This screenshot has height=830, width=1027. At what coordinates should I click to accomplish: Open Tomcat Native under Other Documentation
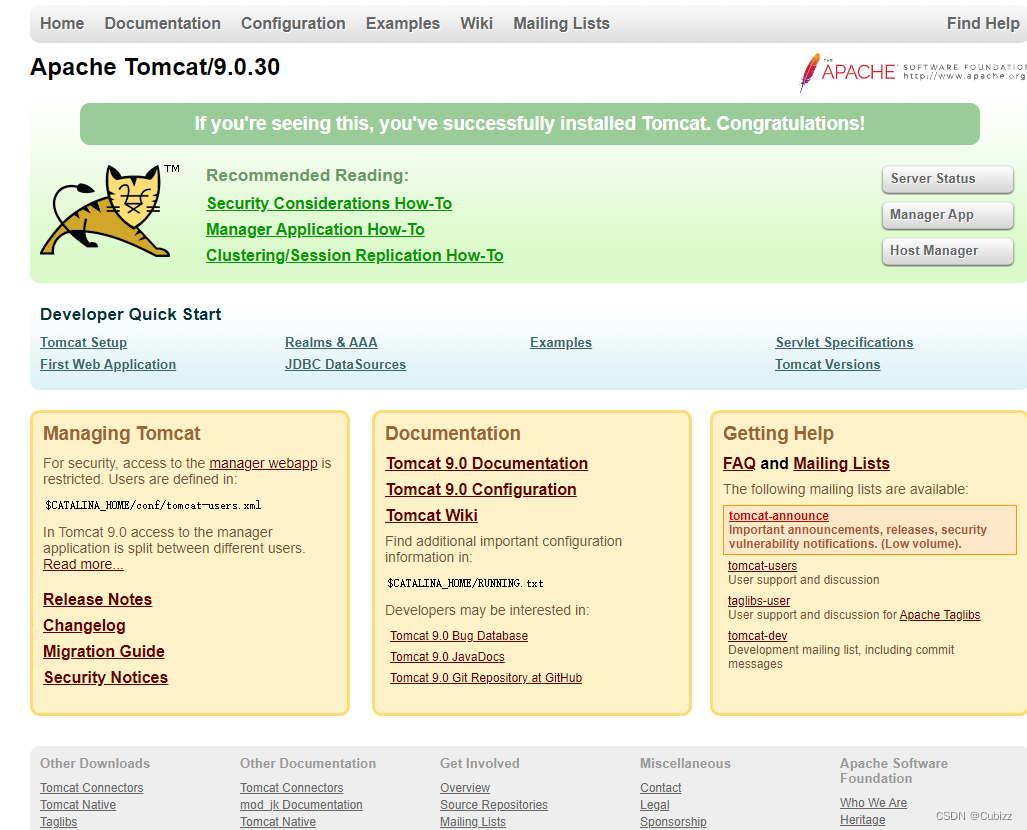tap(278, 822)
